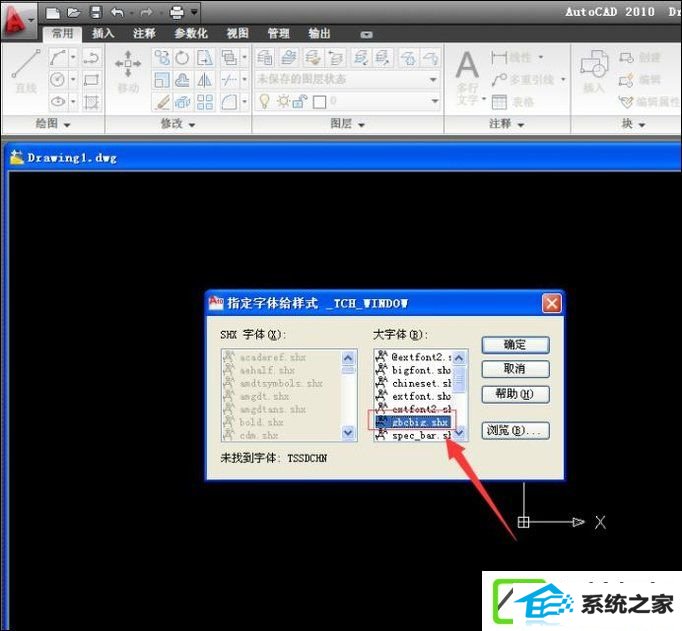Image resolution: width=682 pixels, height=631 pixels.
Task: Click the Table (表格) tool
Action: [513, 102]
